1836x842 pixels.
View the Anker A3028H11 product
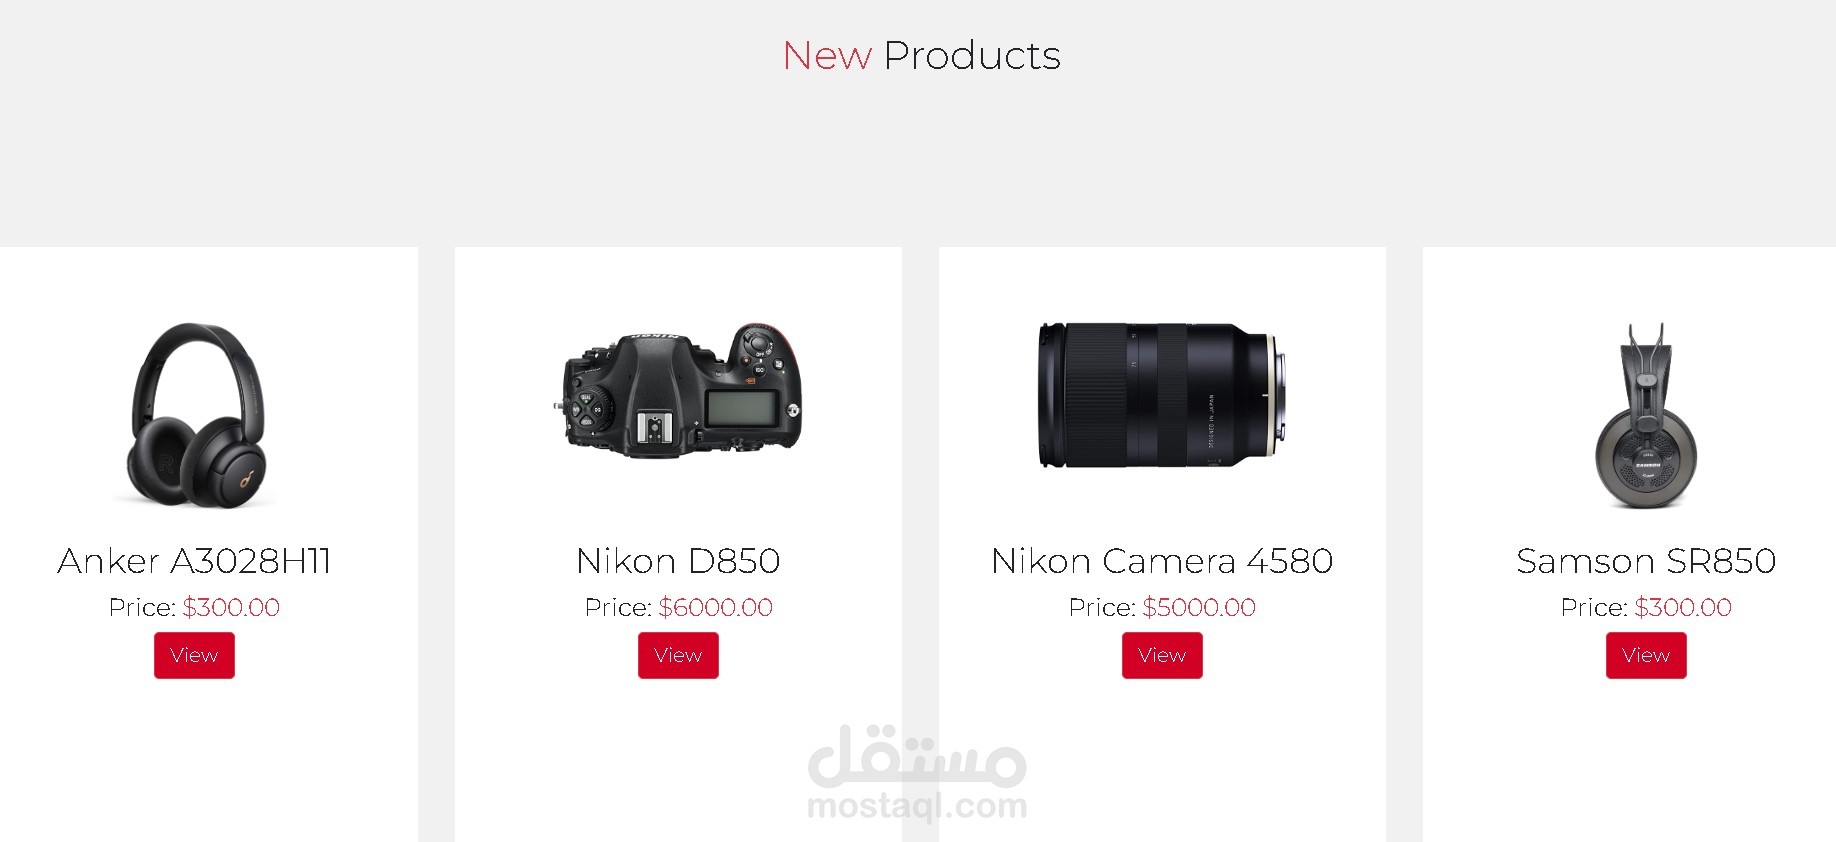point(194,655)
